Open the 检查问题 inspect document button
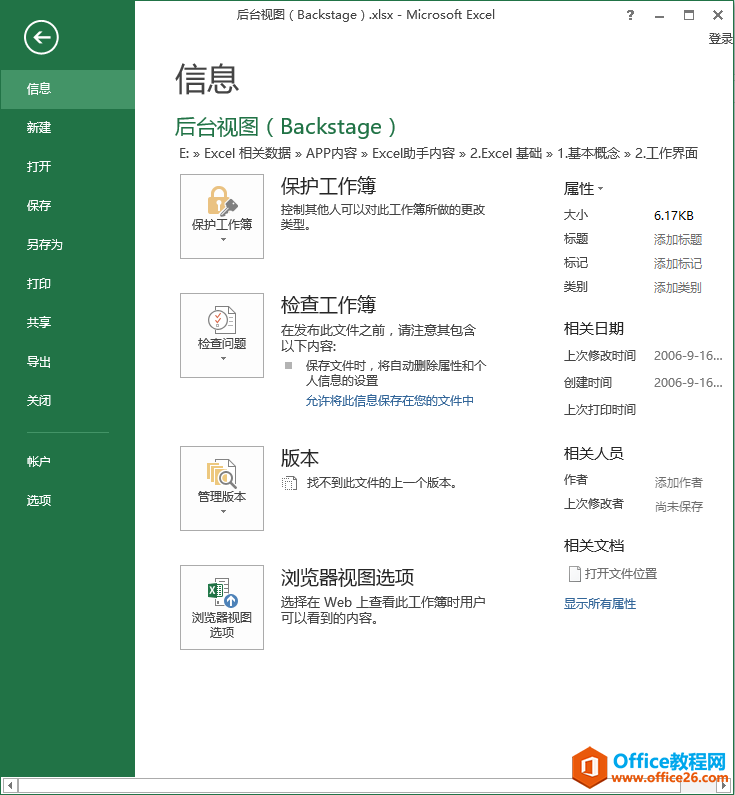 pyautogui.click(x=222, y=335)
